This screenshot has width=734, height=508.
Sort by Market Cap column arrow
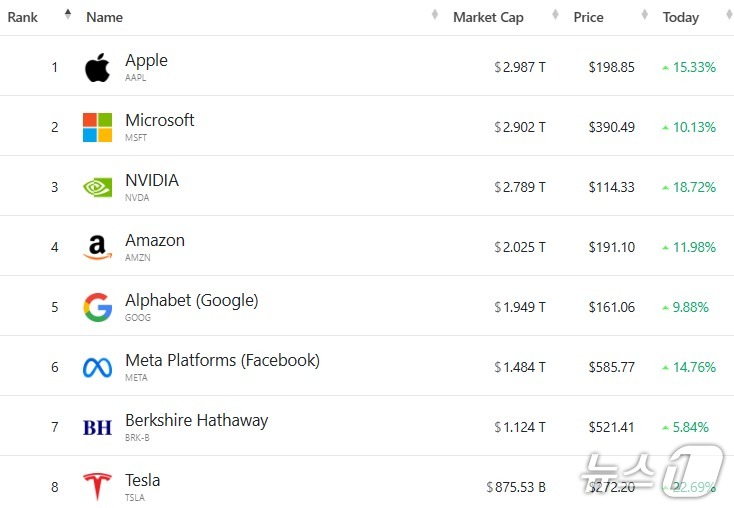(555, 14)
